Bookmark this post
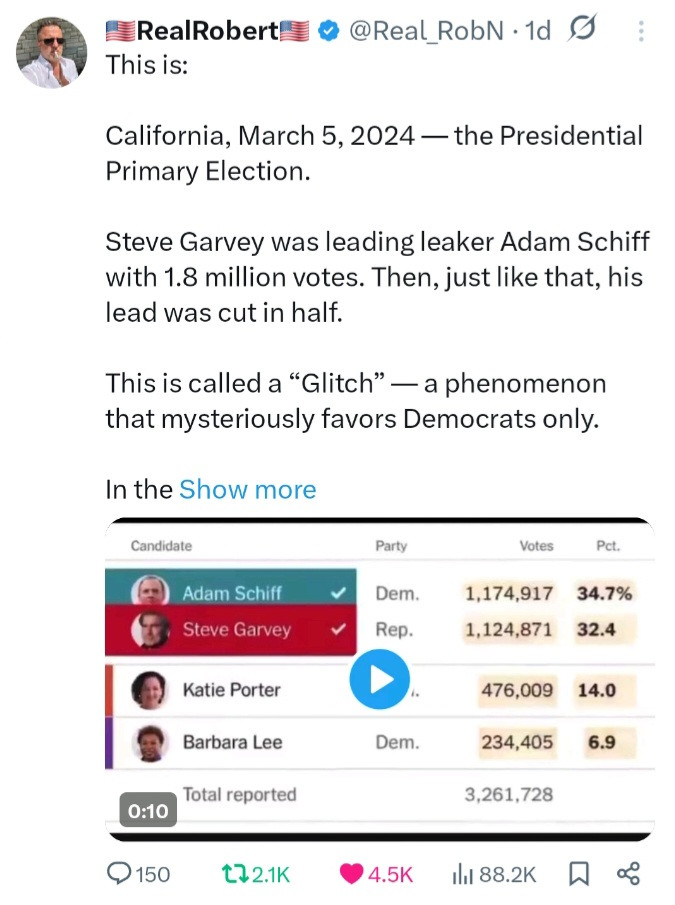Viewport: 675px width, 905px height. [x=578, y=873]
